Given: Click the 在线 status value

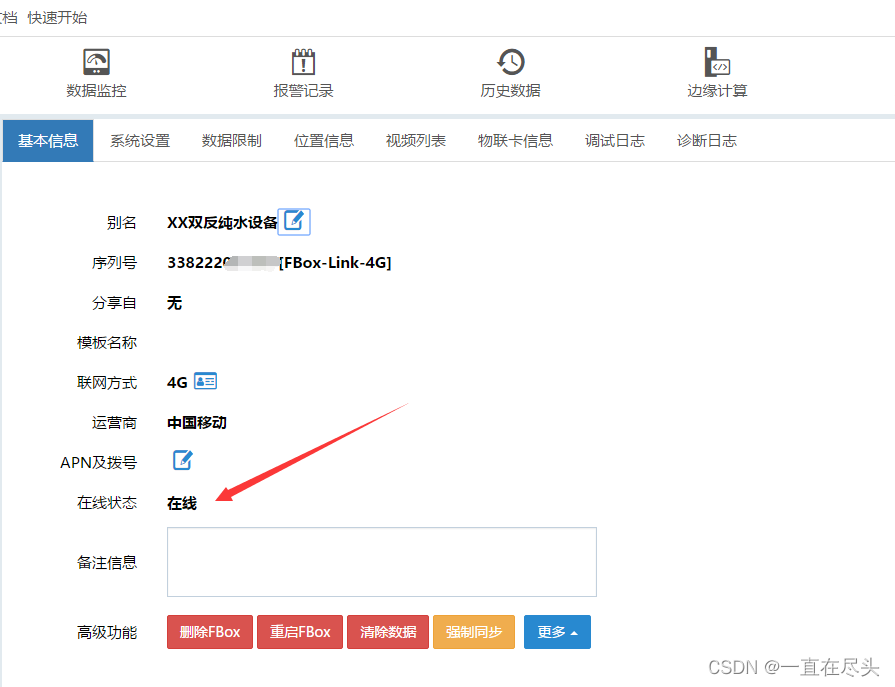Looking at the screenshot, I should click(182, 503).
